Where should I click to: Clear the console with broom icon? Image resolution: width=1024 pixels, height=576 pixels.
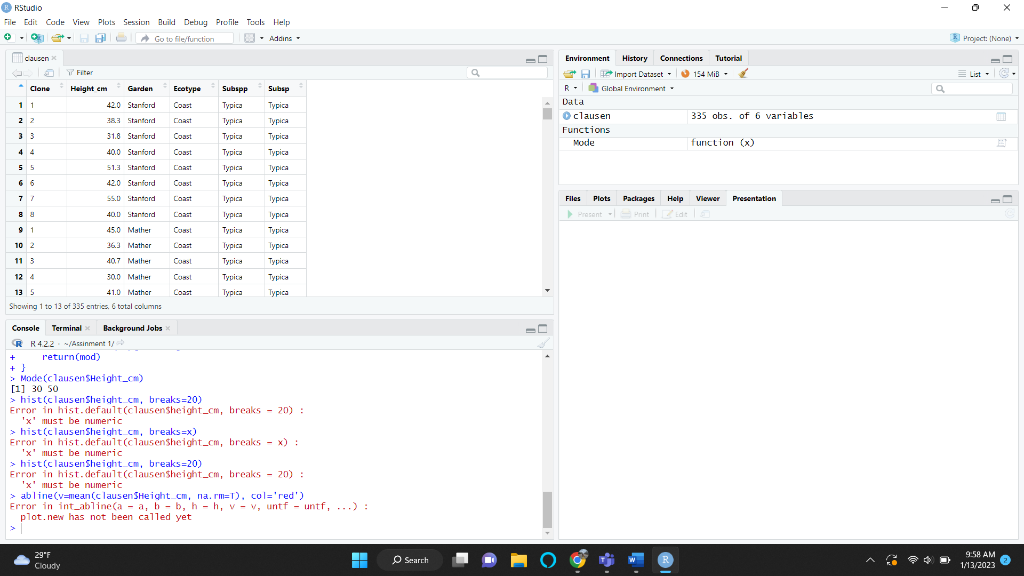(543, 344)
